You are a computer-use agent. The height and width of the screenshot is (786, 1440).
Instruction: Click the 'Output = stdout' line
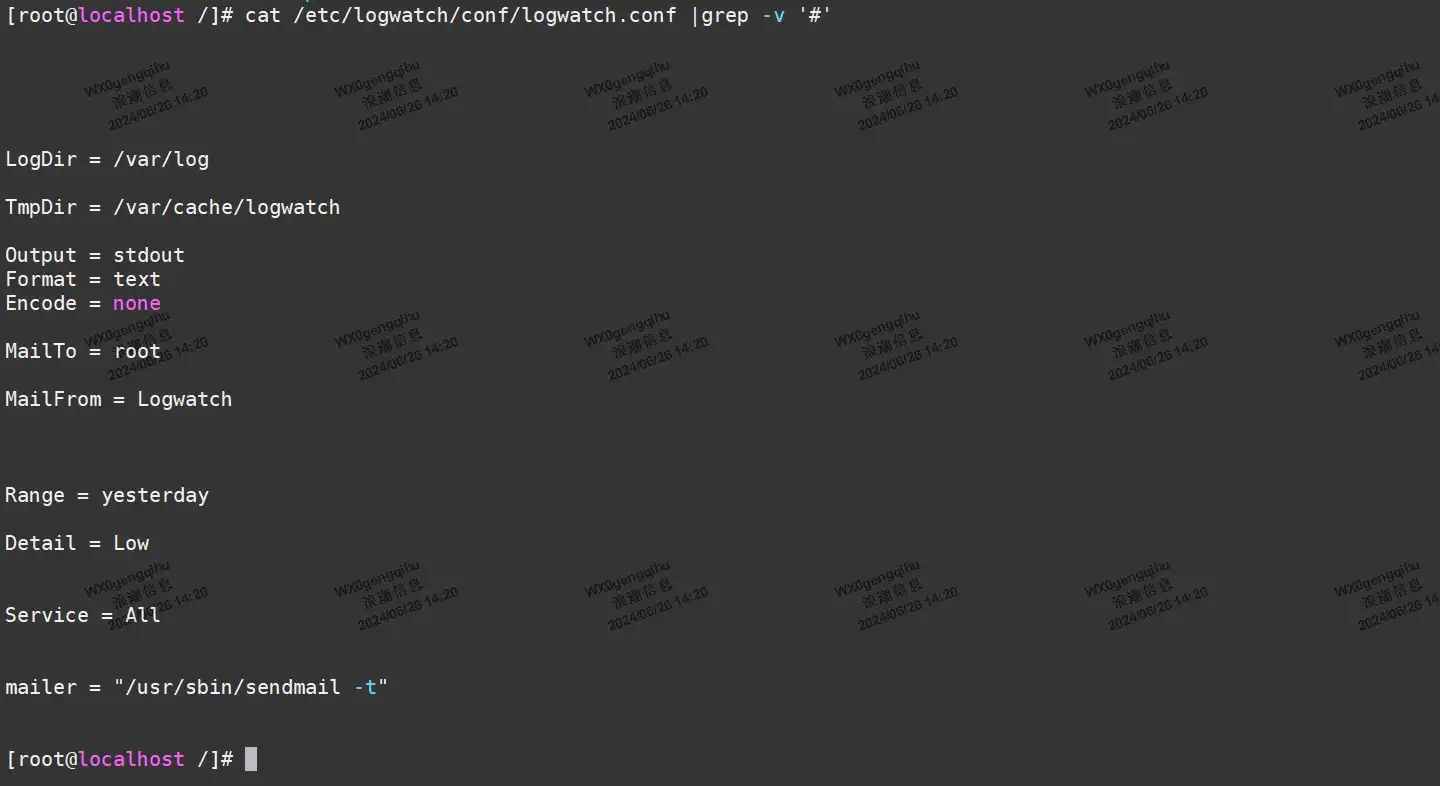click(95, 255)
